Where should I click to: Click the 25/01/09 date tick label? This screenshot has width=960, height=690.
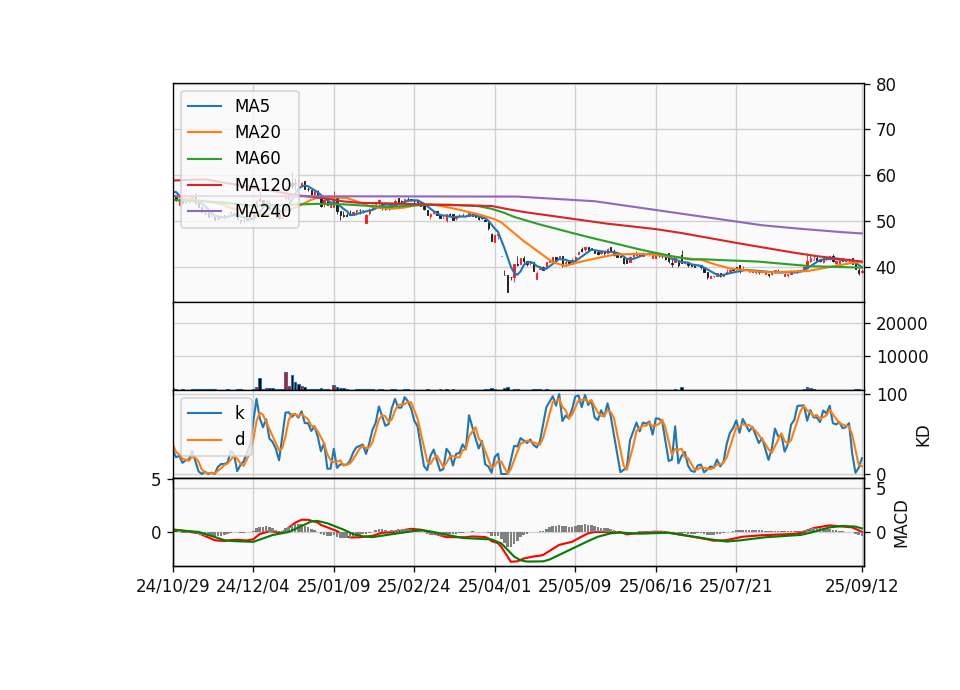pyautogui.click(x=334, y=586)
